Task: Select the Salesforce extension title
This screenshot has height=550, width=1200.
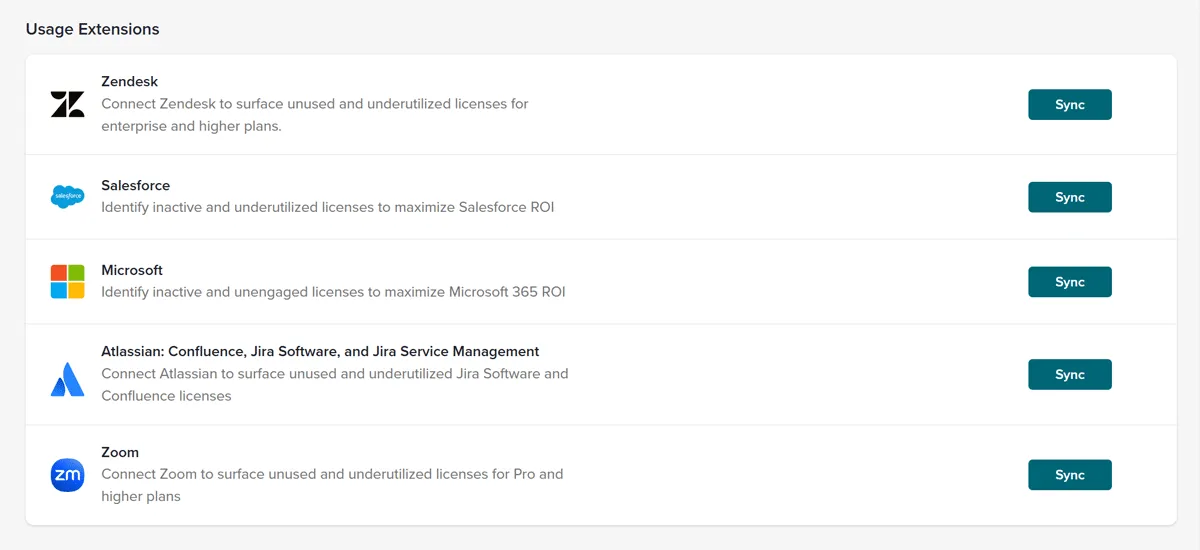Action: [x=136, y=186]
